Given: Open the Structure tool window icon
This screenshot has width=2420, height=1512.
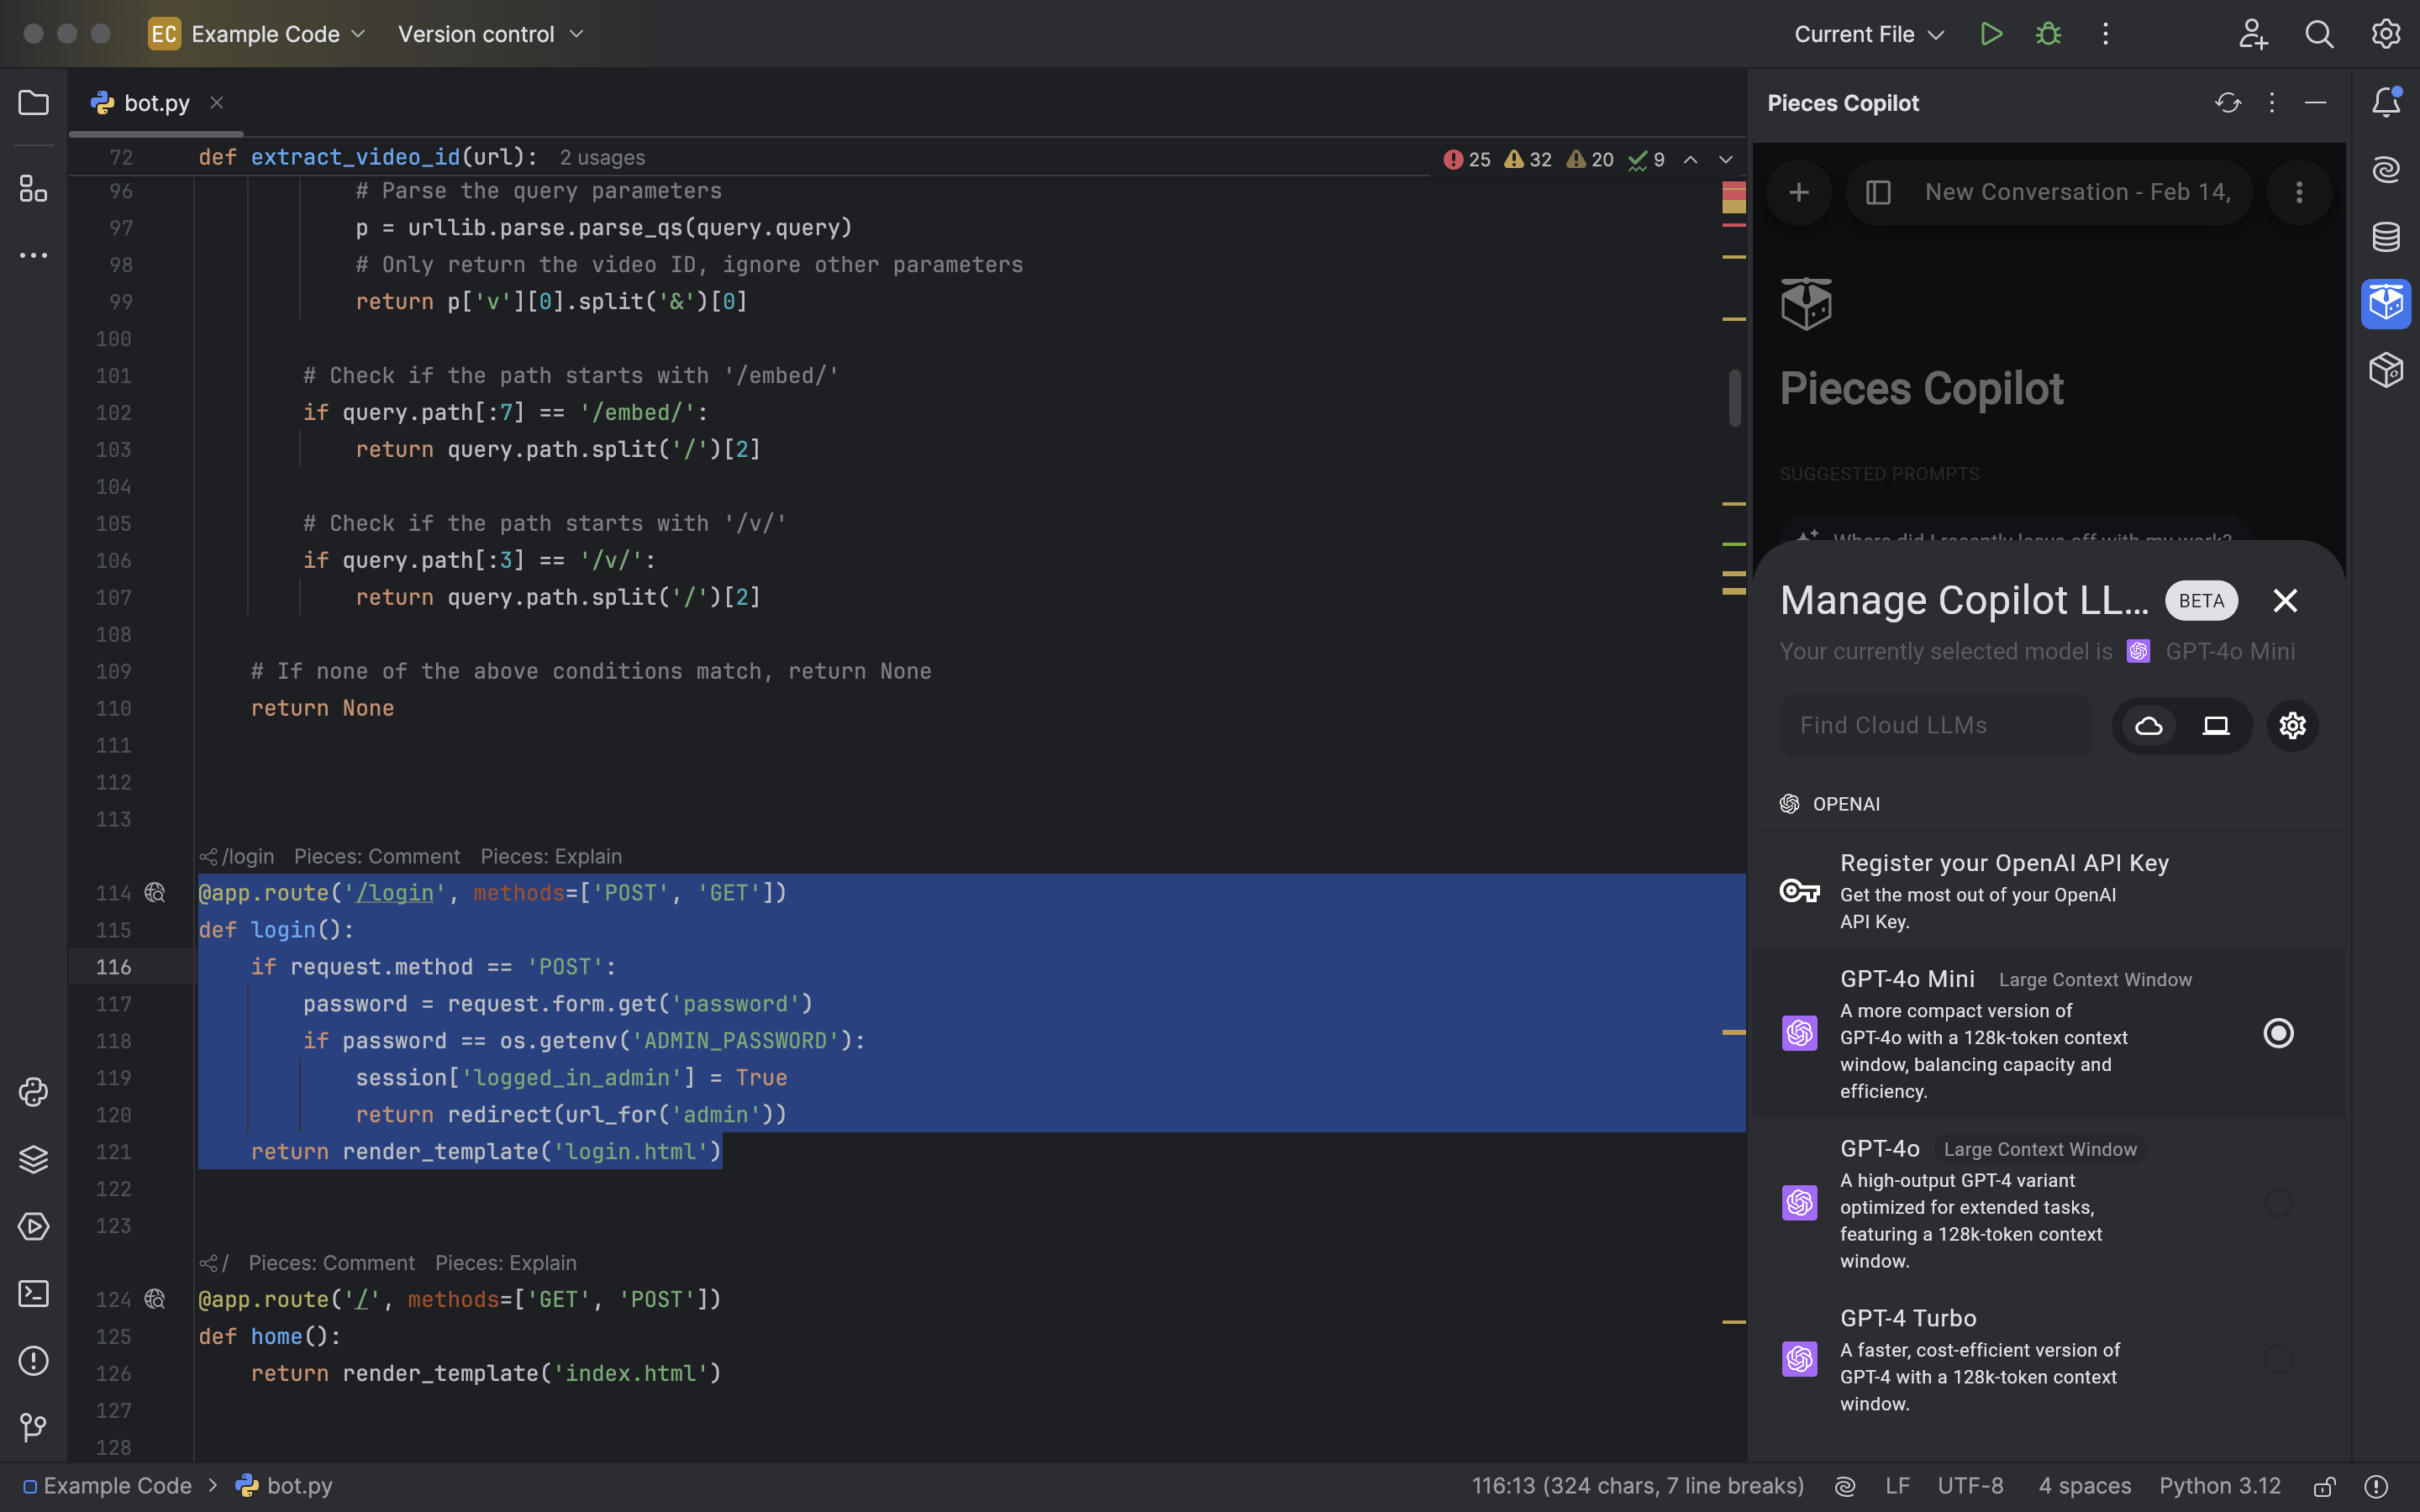Looking at the screenshot, I should (33, 188).
